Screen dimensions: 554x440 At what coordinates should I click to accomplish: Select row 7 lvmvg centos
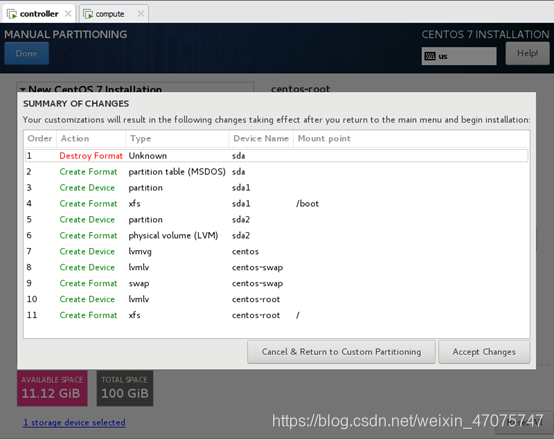pos(277,251)
